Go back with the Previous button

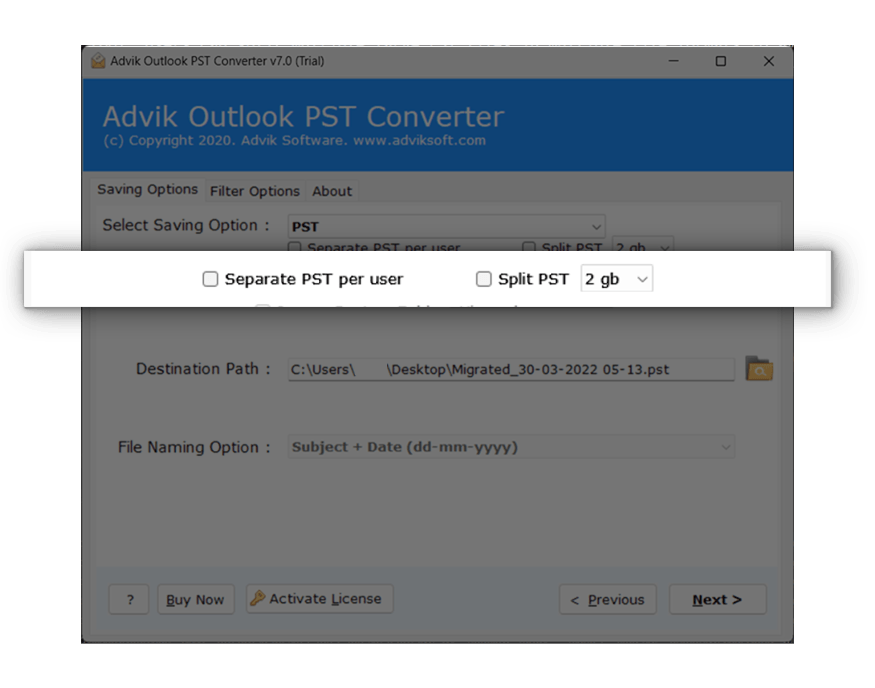point(608,600)
